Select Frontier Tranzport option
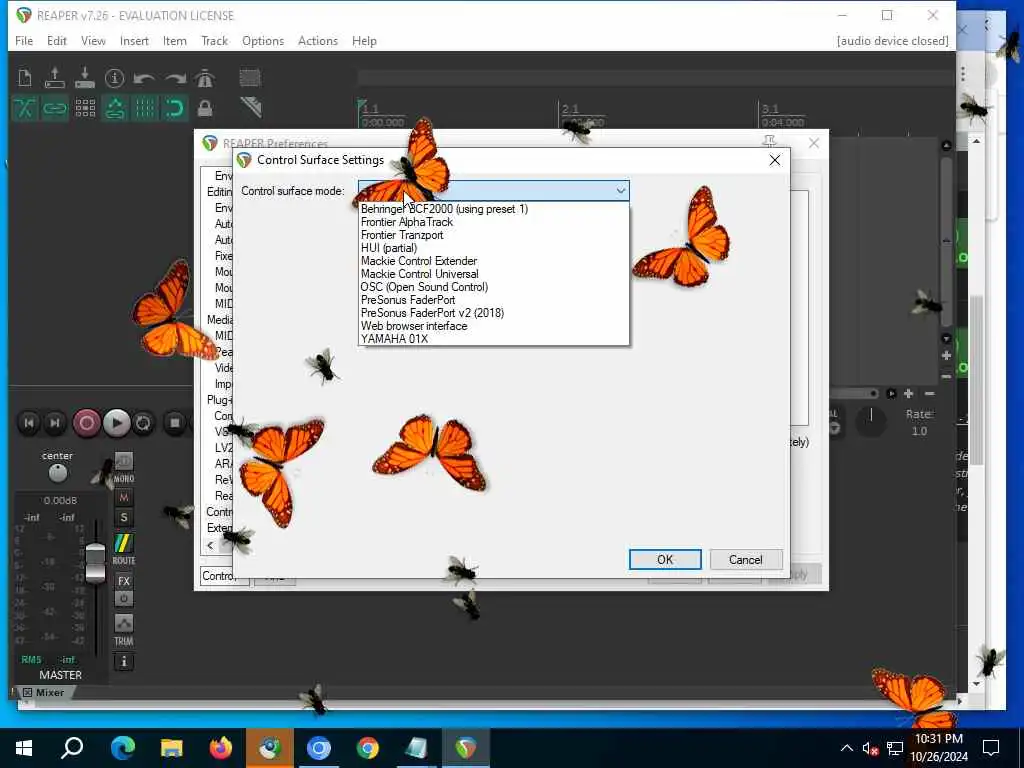Screen dimensions: 1024x768 (x=494, y=235)
